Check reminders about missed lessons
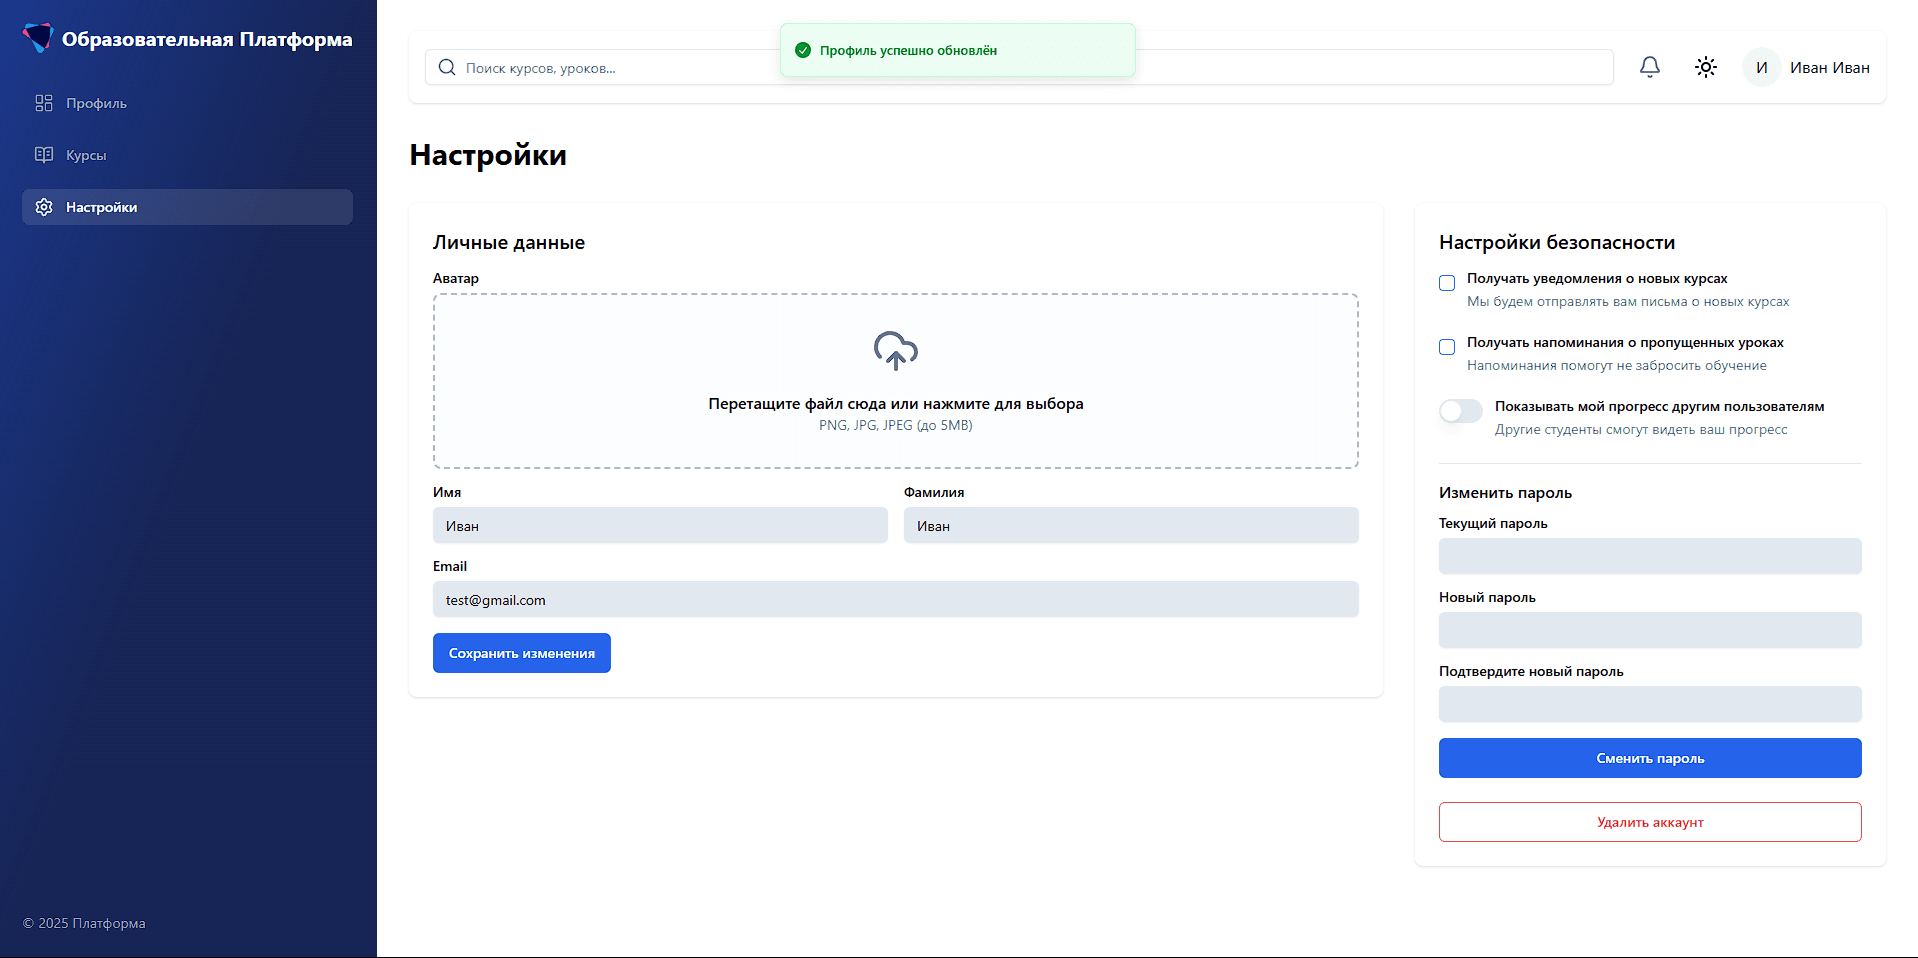 [x=1446, y=347]
